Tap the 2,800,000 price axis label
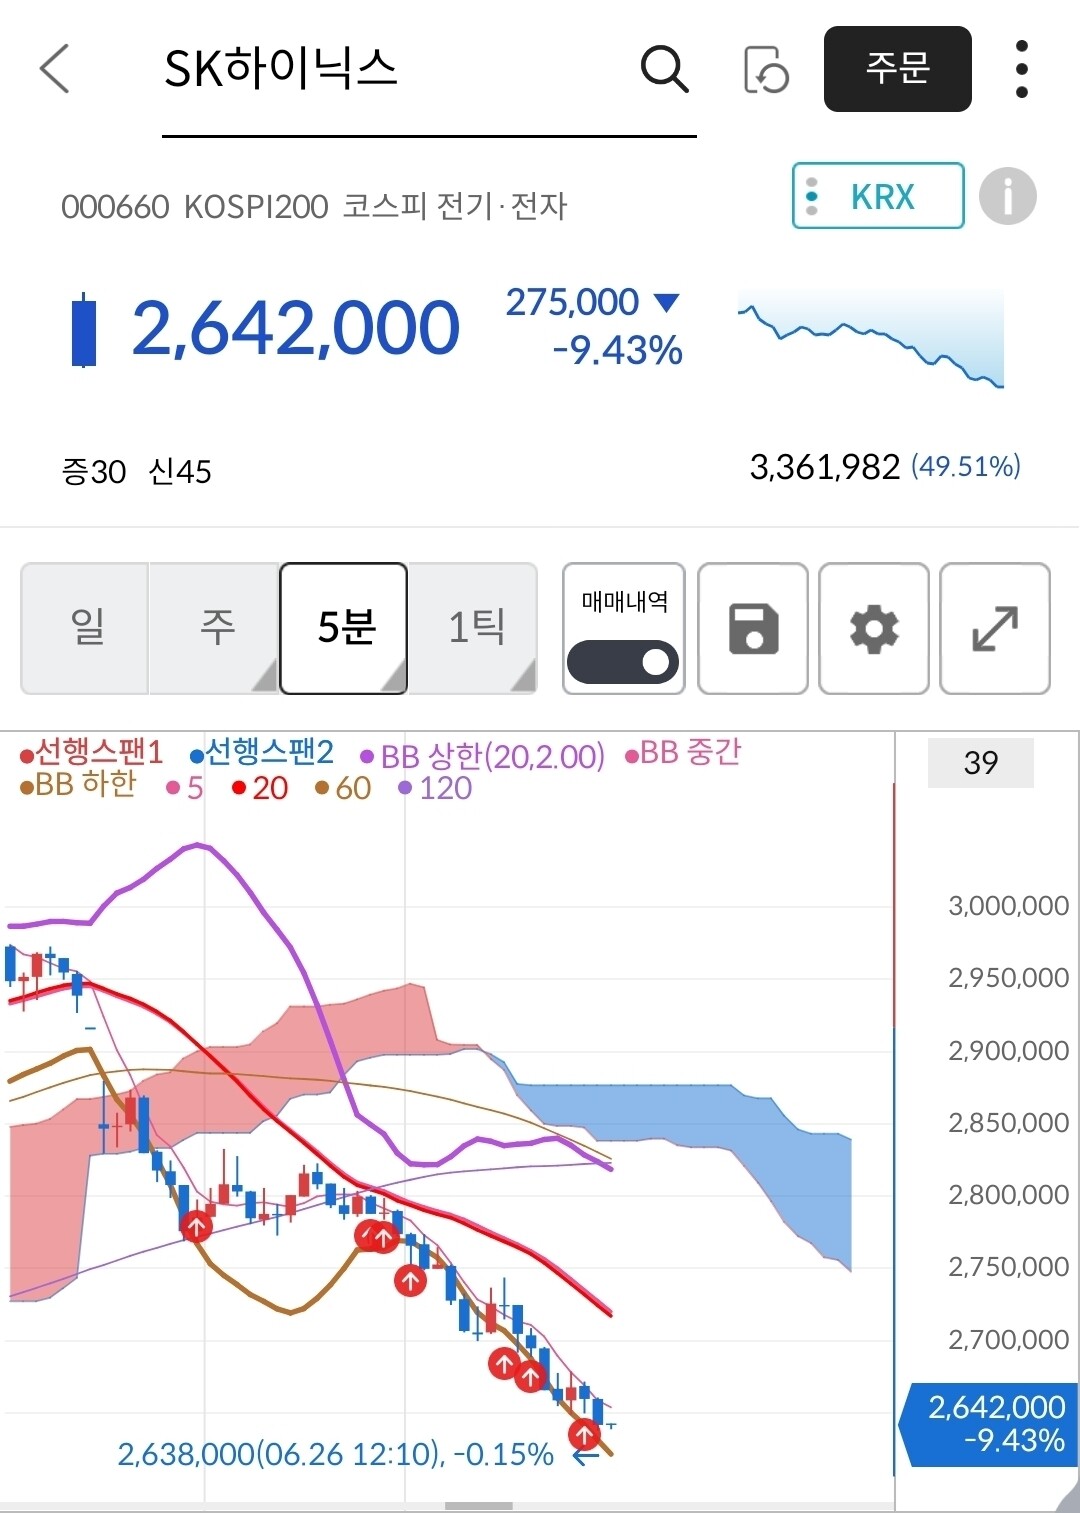 pos(1008,1195)
